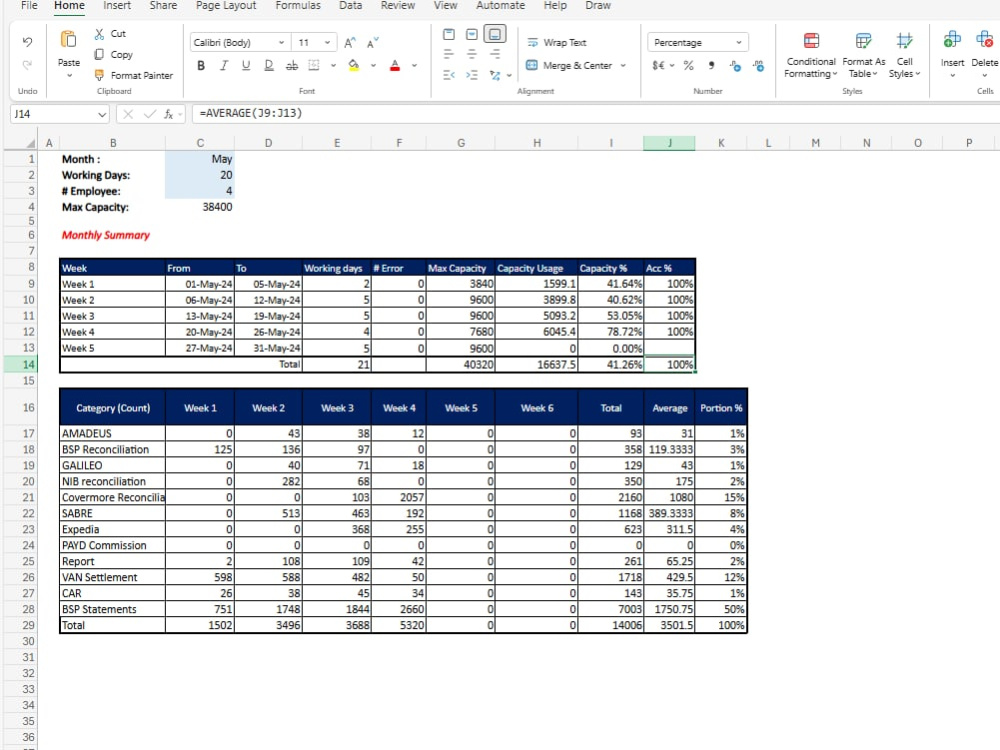Select the column J header
The height and width of the screenshot is (750, 1000).
(669, 143)
